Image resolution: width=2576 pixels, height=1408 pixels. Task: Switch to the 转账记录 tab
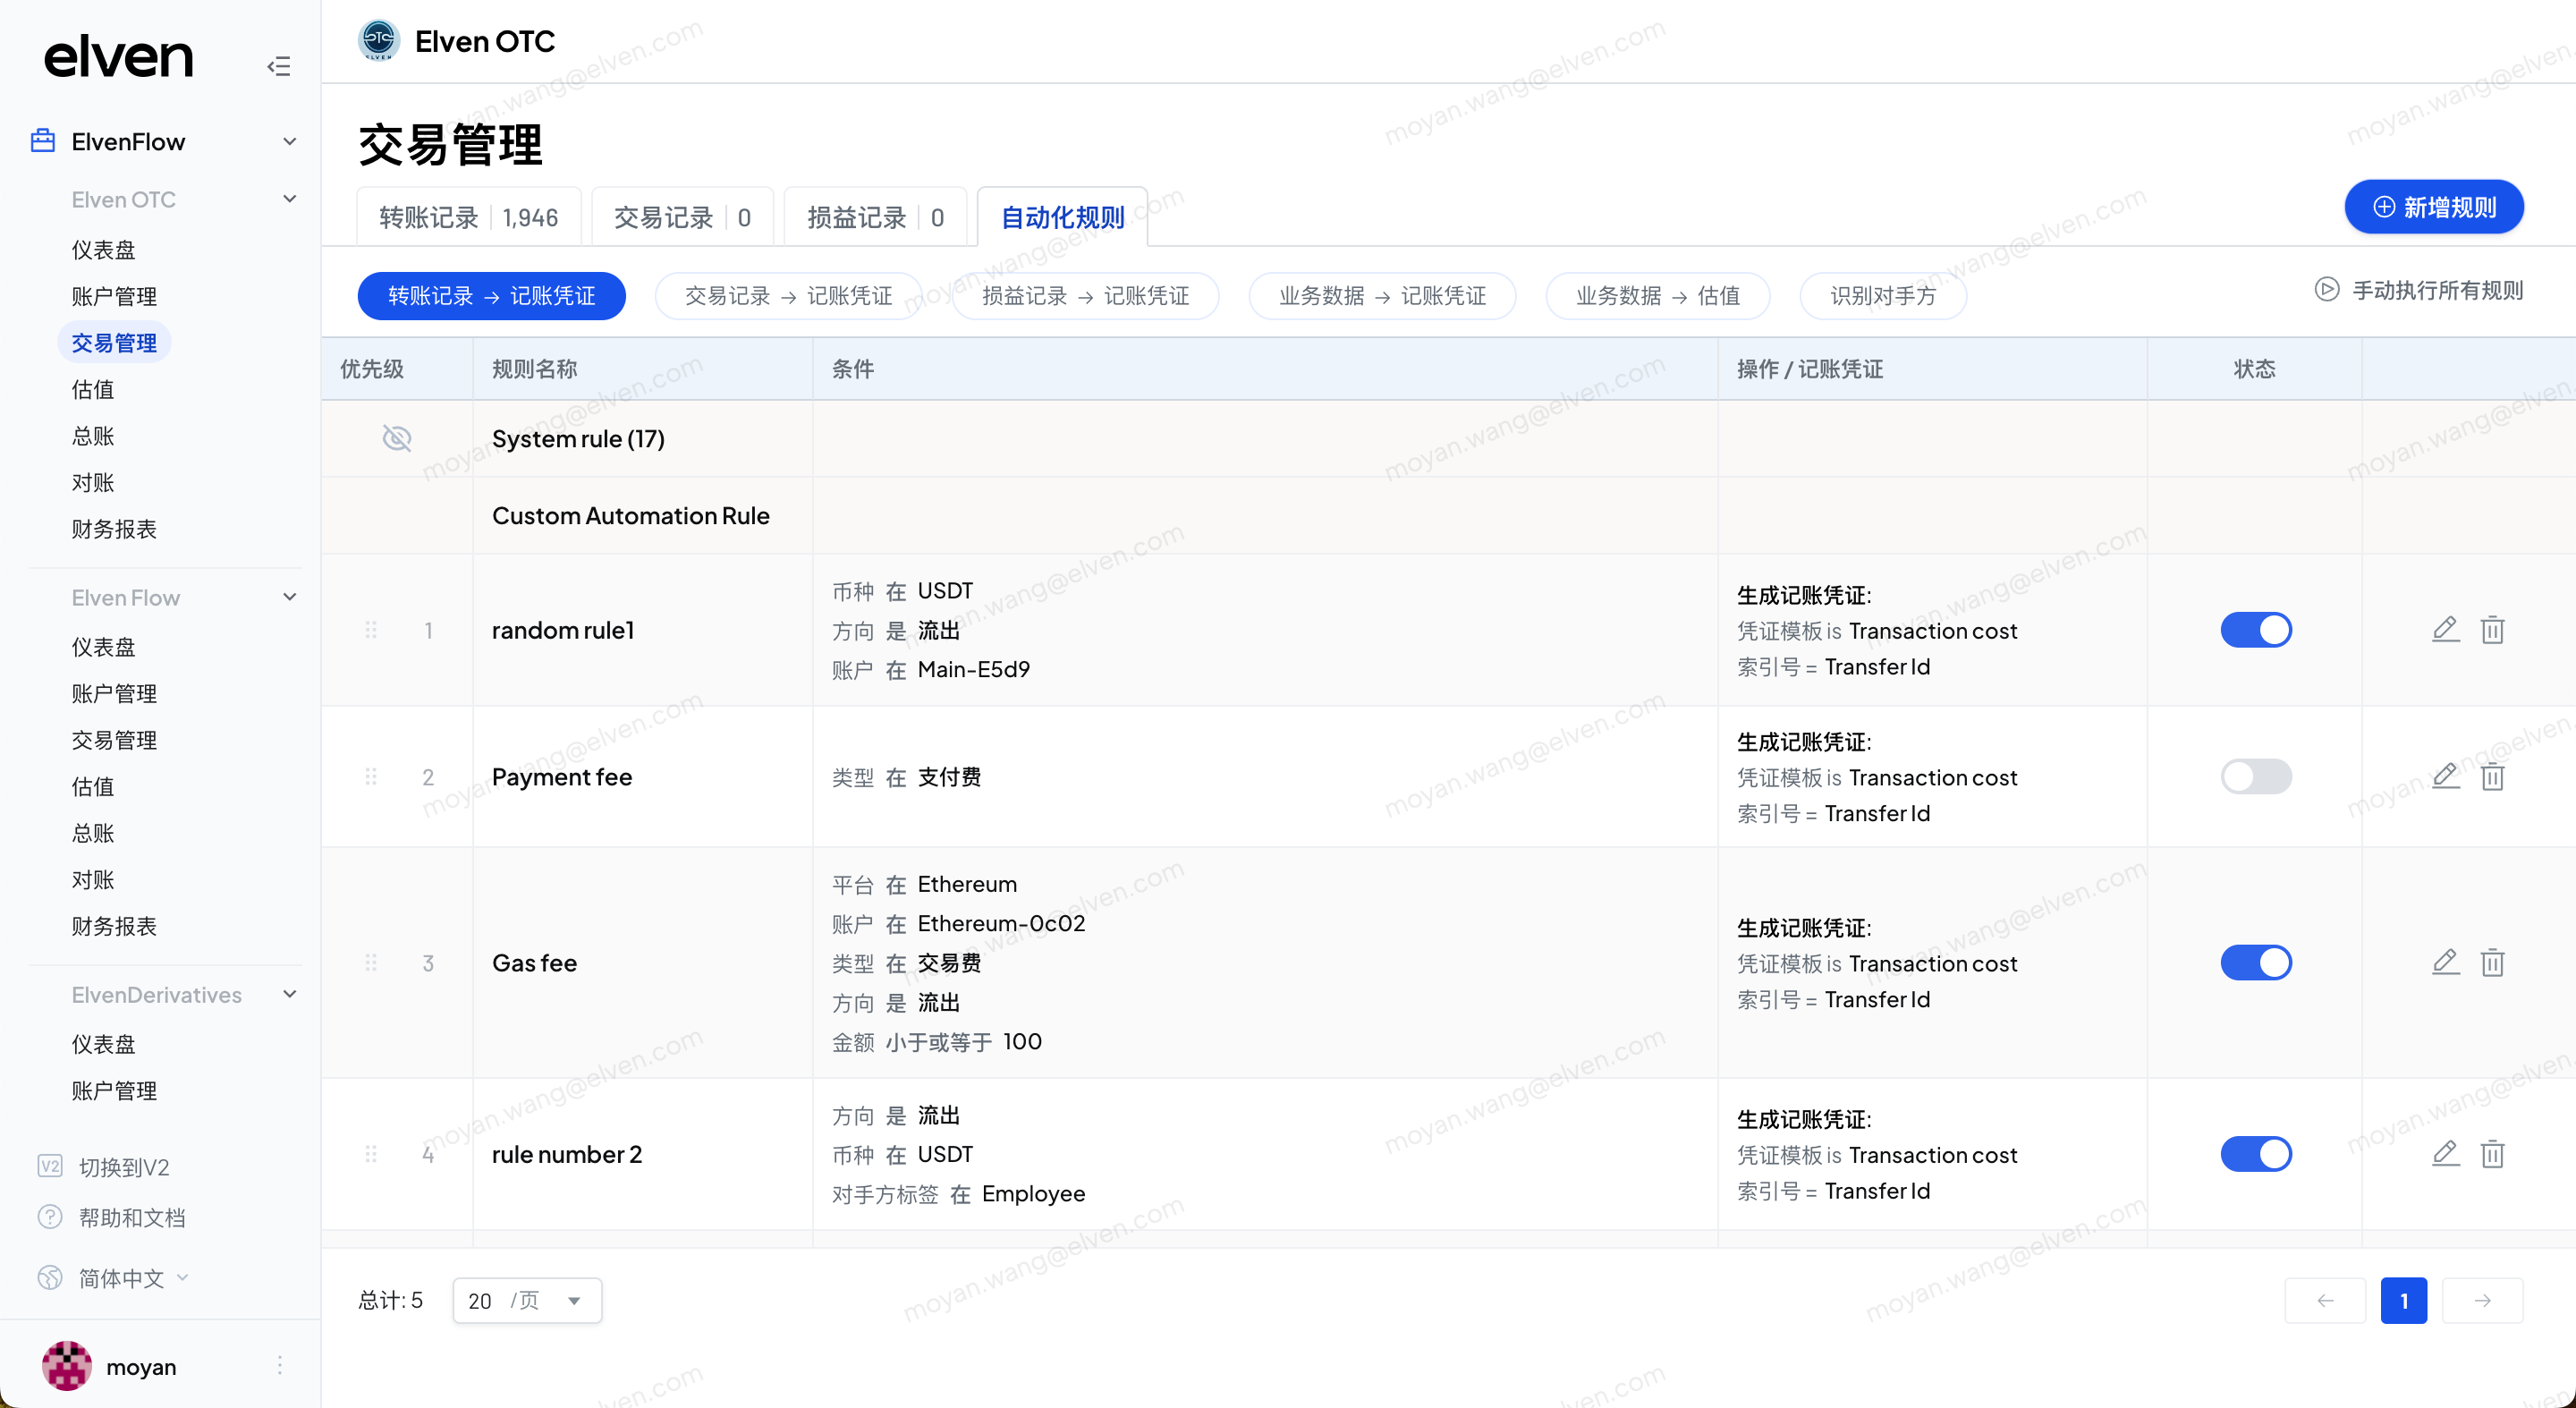click(x=468, y=217)
